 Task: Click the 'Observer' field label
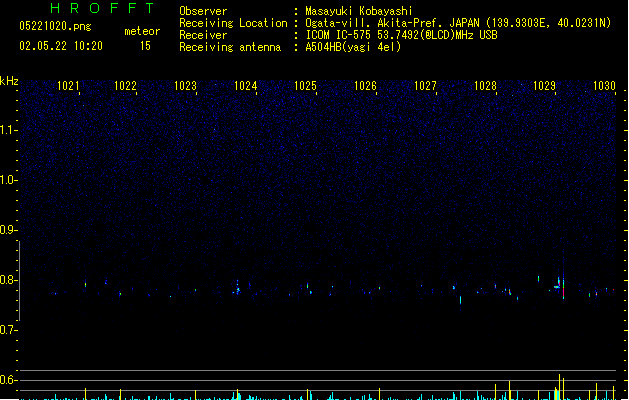[203, 11]
